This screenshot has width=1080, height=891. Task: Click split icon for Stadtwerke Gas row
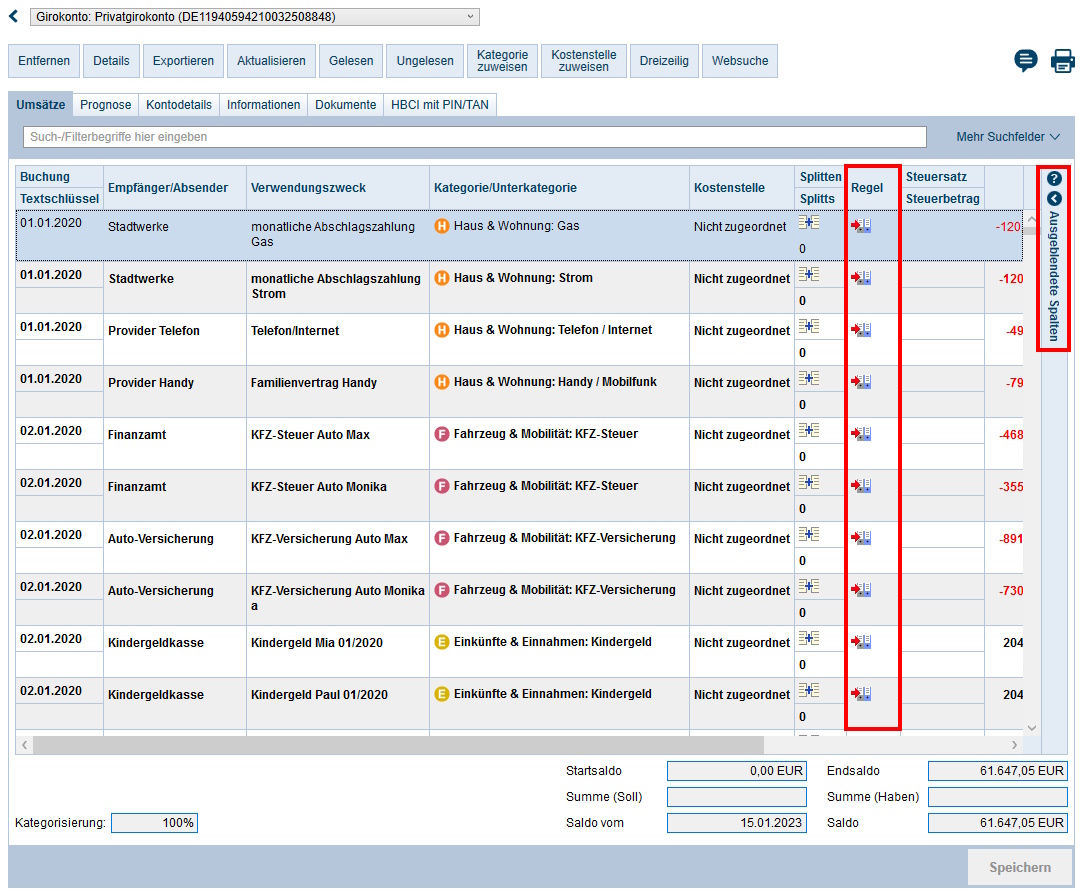click(809, 223)
